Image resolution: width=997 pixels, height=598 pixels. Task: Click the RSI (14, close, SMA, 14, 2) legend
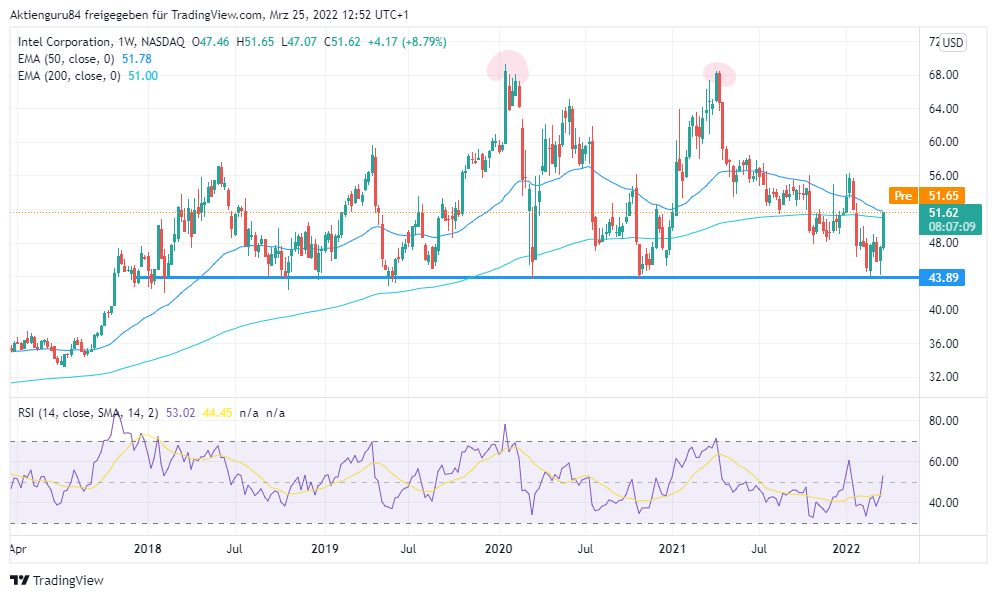[88, 413]
